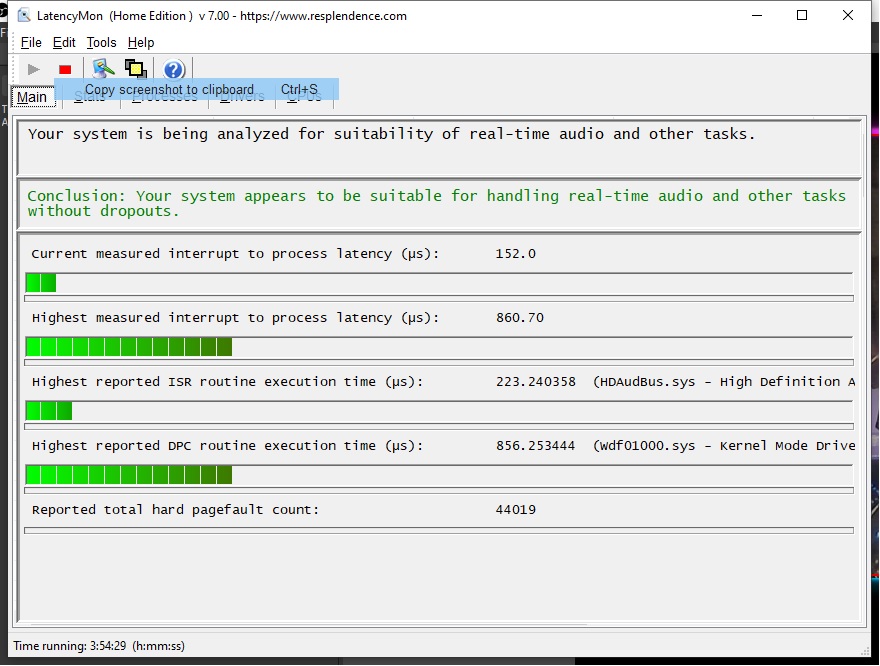Click the 'Highest reported DPC routine execution time' label
The height and width of the screenshot is (666, 880).
pos(227,445)
